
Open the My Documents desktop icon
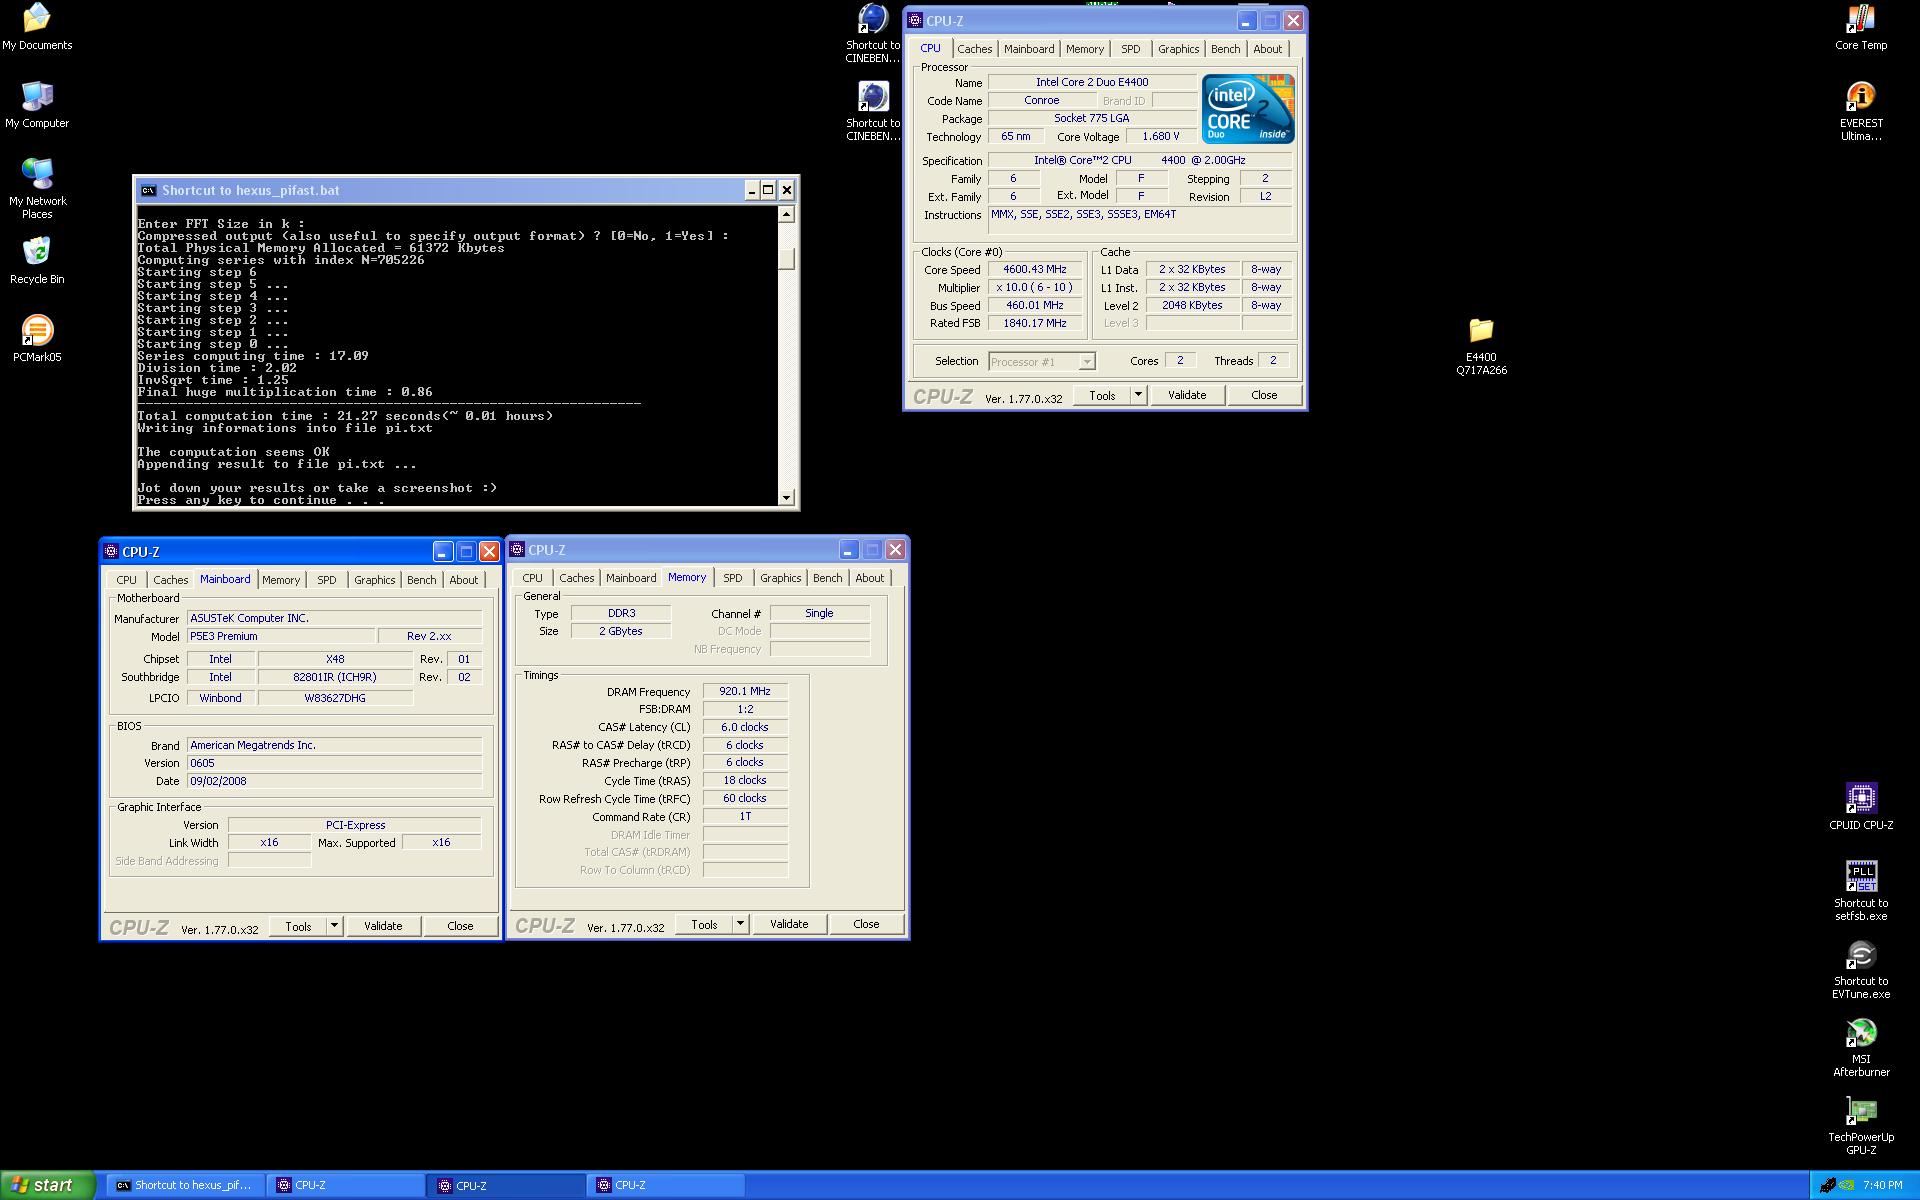click(37, 27)
